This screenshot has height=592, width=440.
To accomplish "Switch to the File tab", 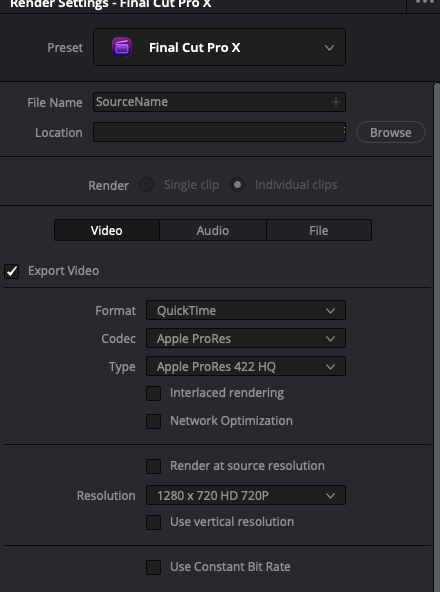I will pos(319,230).
